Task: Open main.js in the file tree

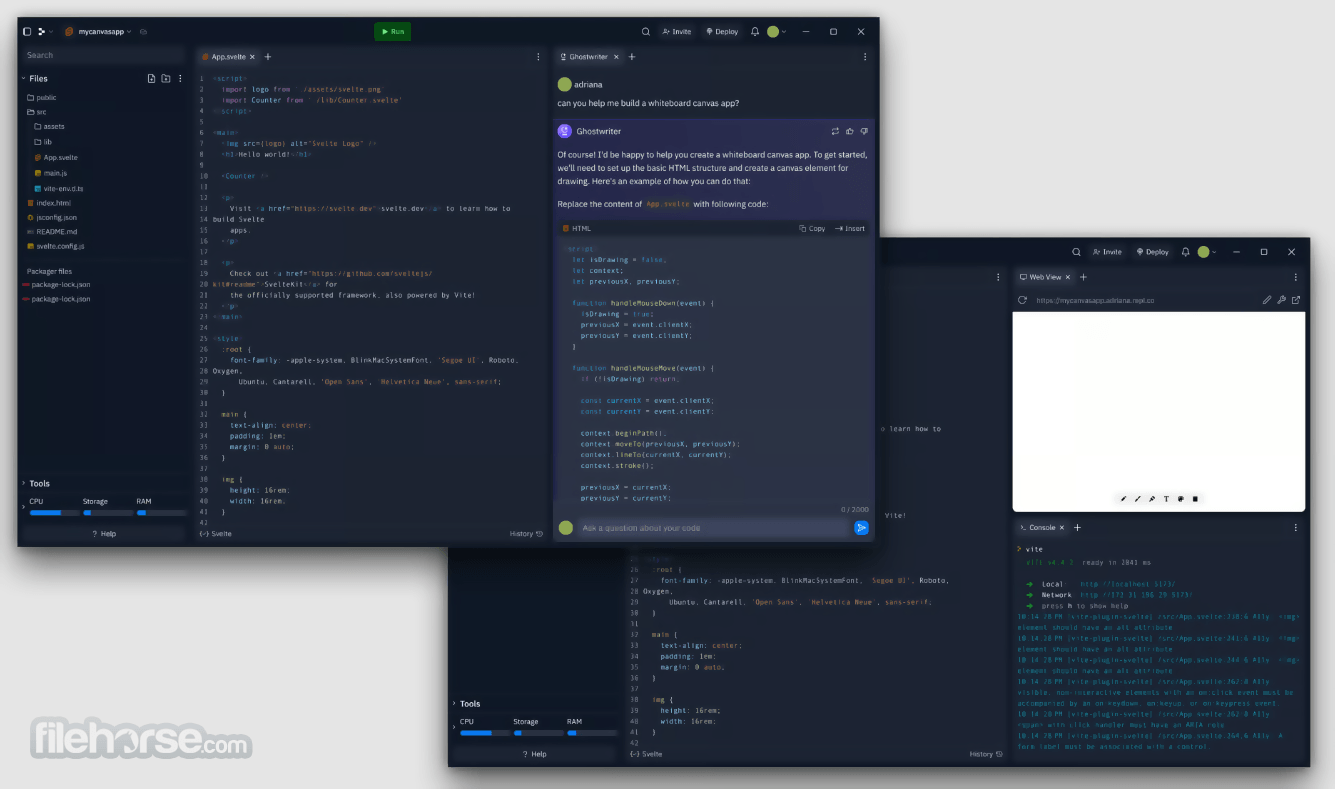Action: [x=50, y=173]
